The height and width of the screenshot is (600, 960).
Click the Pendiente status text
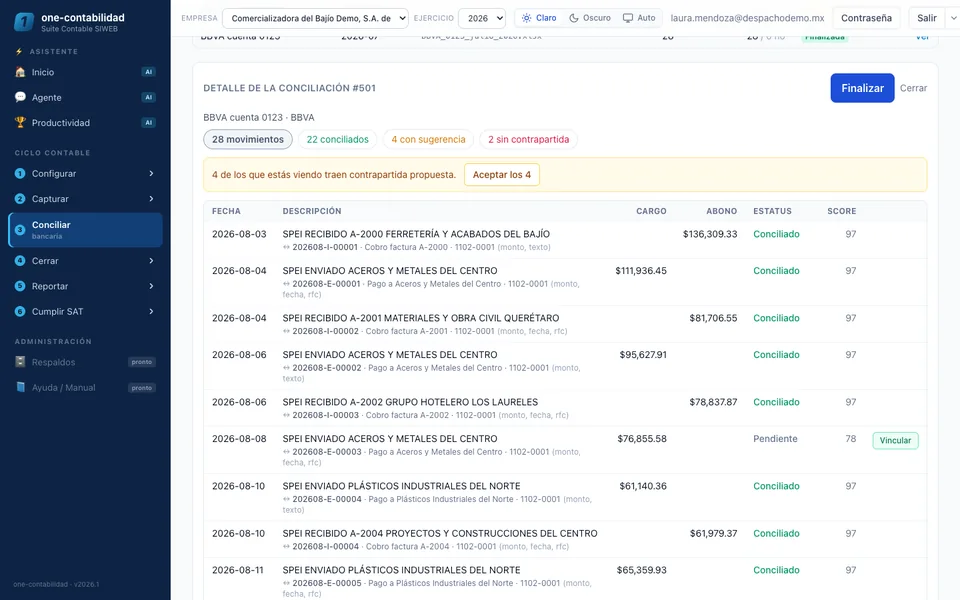(x=775, y=438)
